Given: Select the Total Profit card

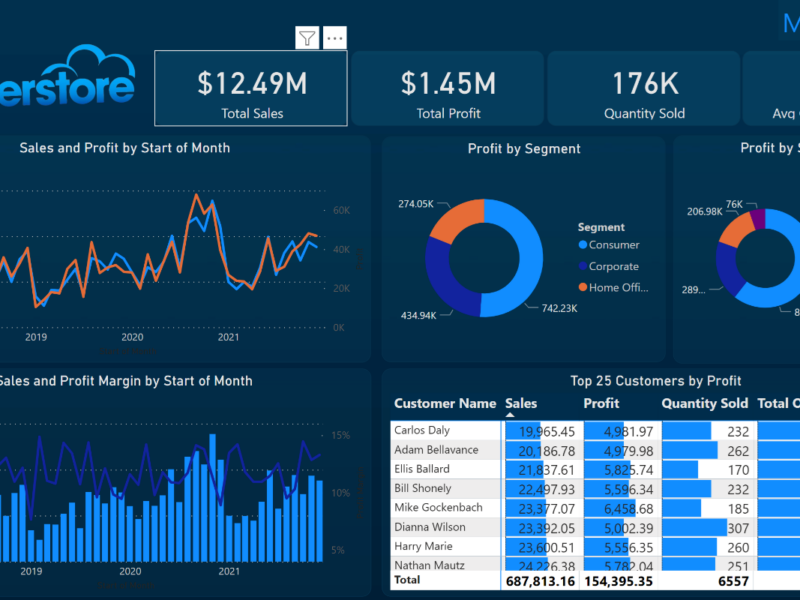Looking at the screenshot, I should pos(448,89).
